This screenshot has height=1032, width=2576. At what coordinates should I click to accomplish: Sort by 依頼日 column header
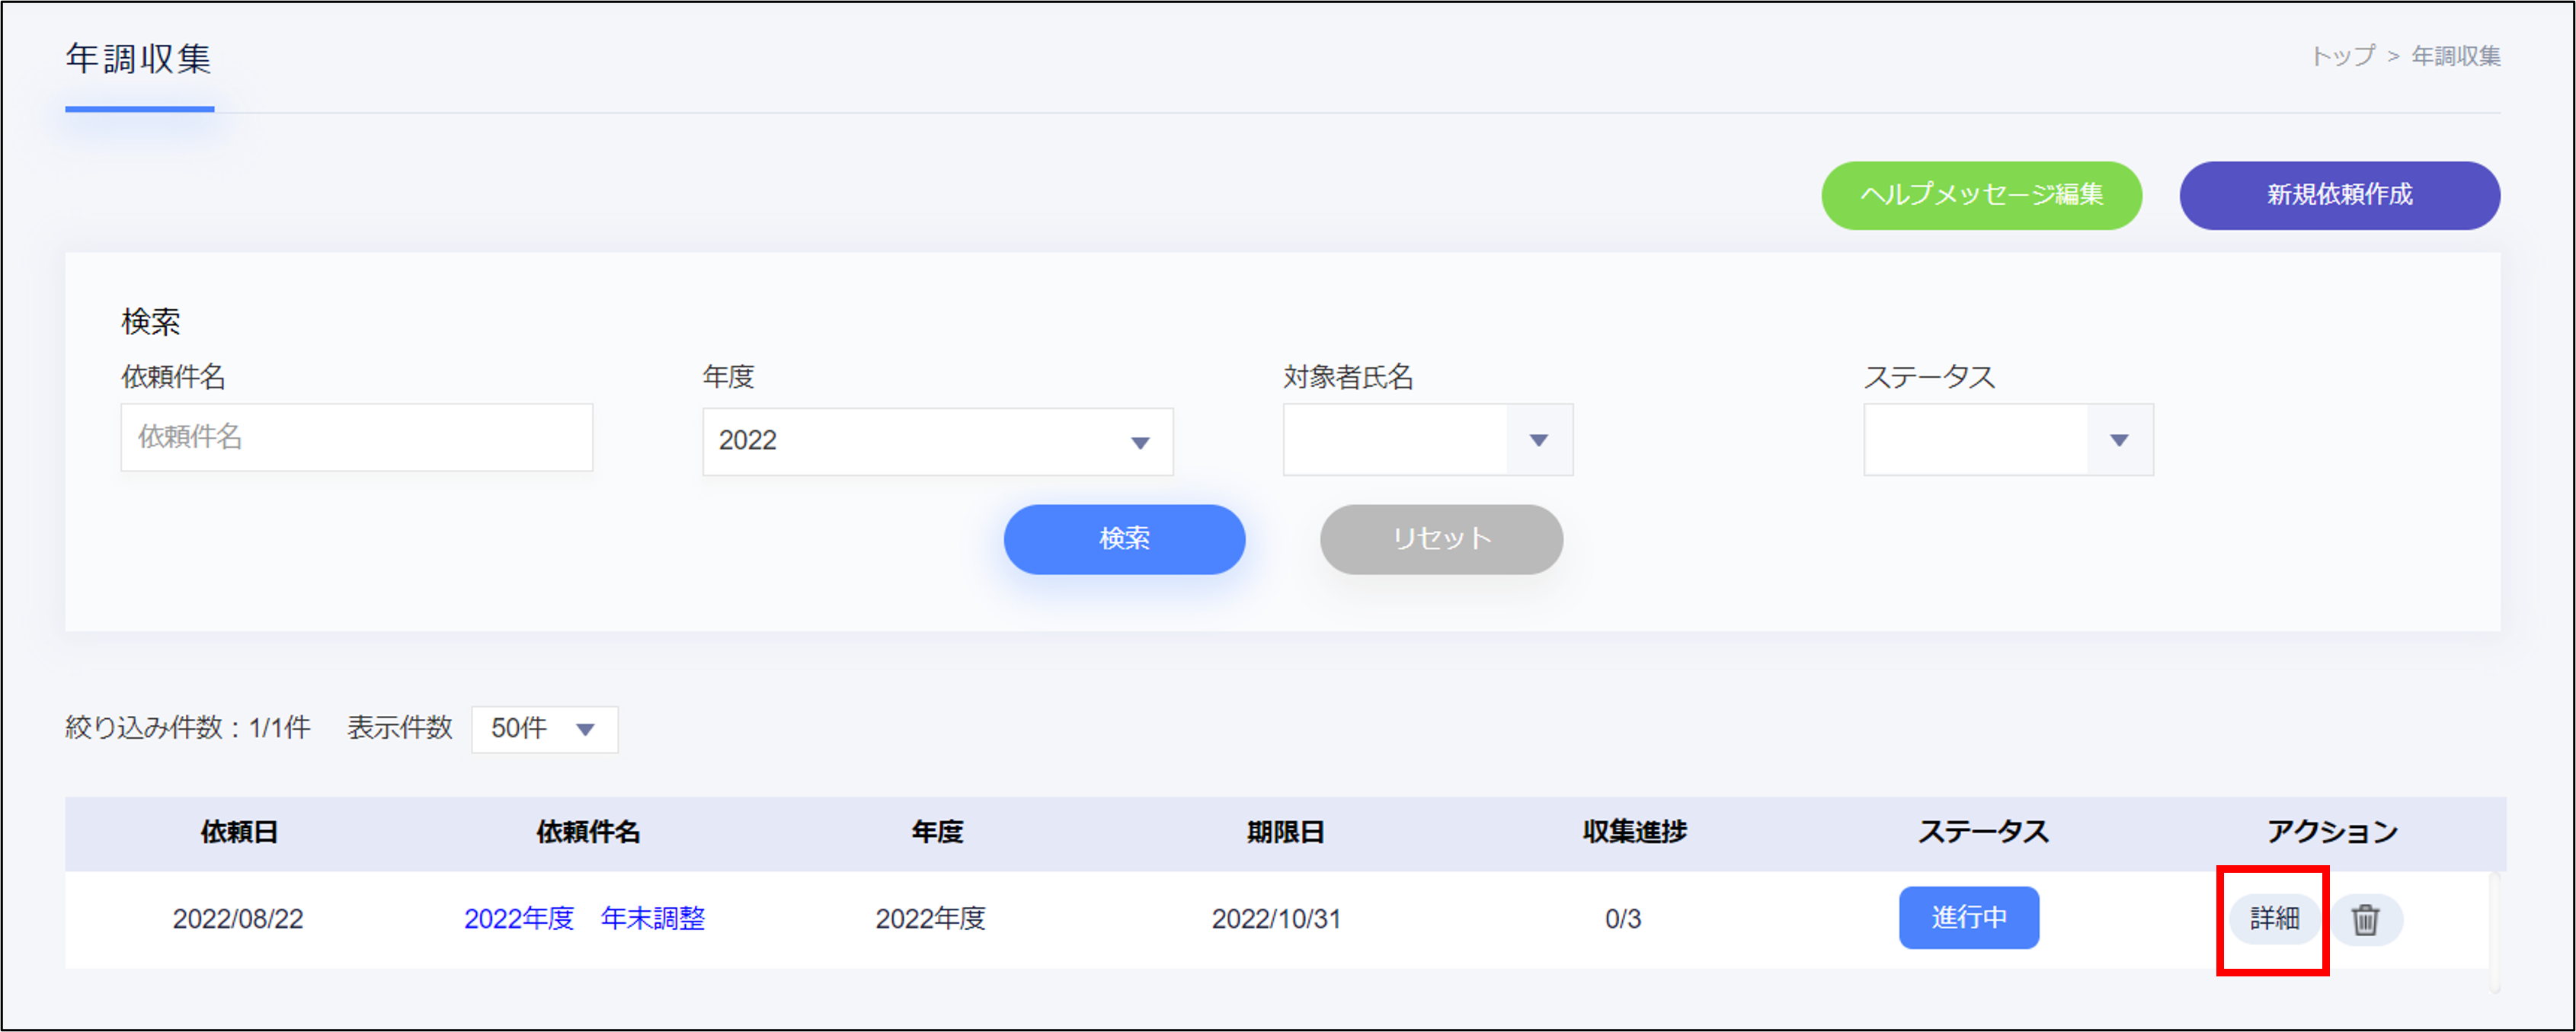click(x=239, y=832)
